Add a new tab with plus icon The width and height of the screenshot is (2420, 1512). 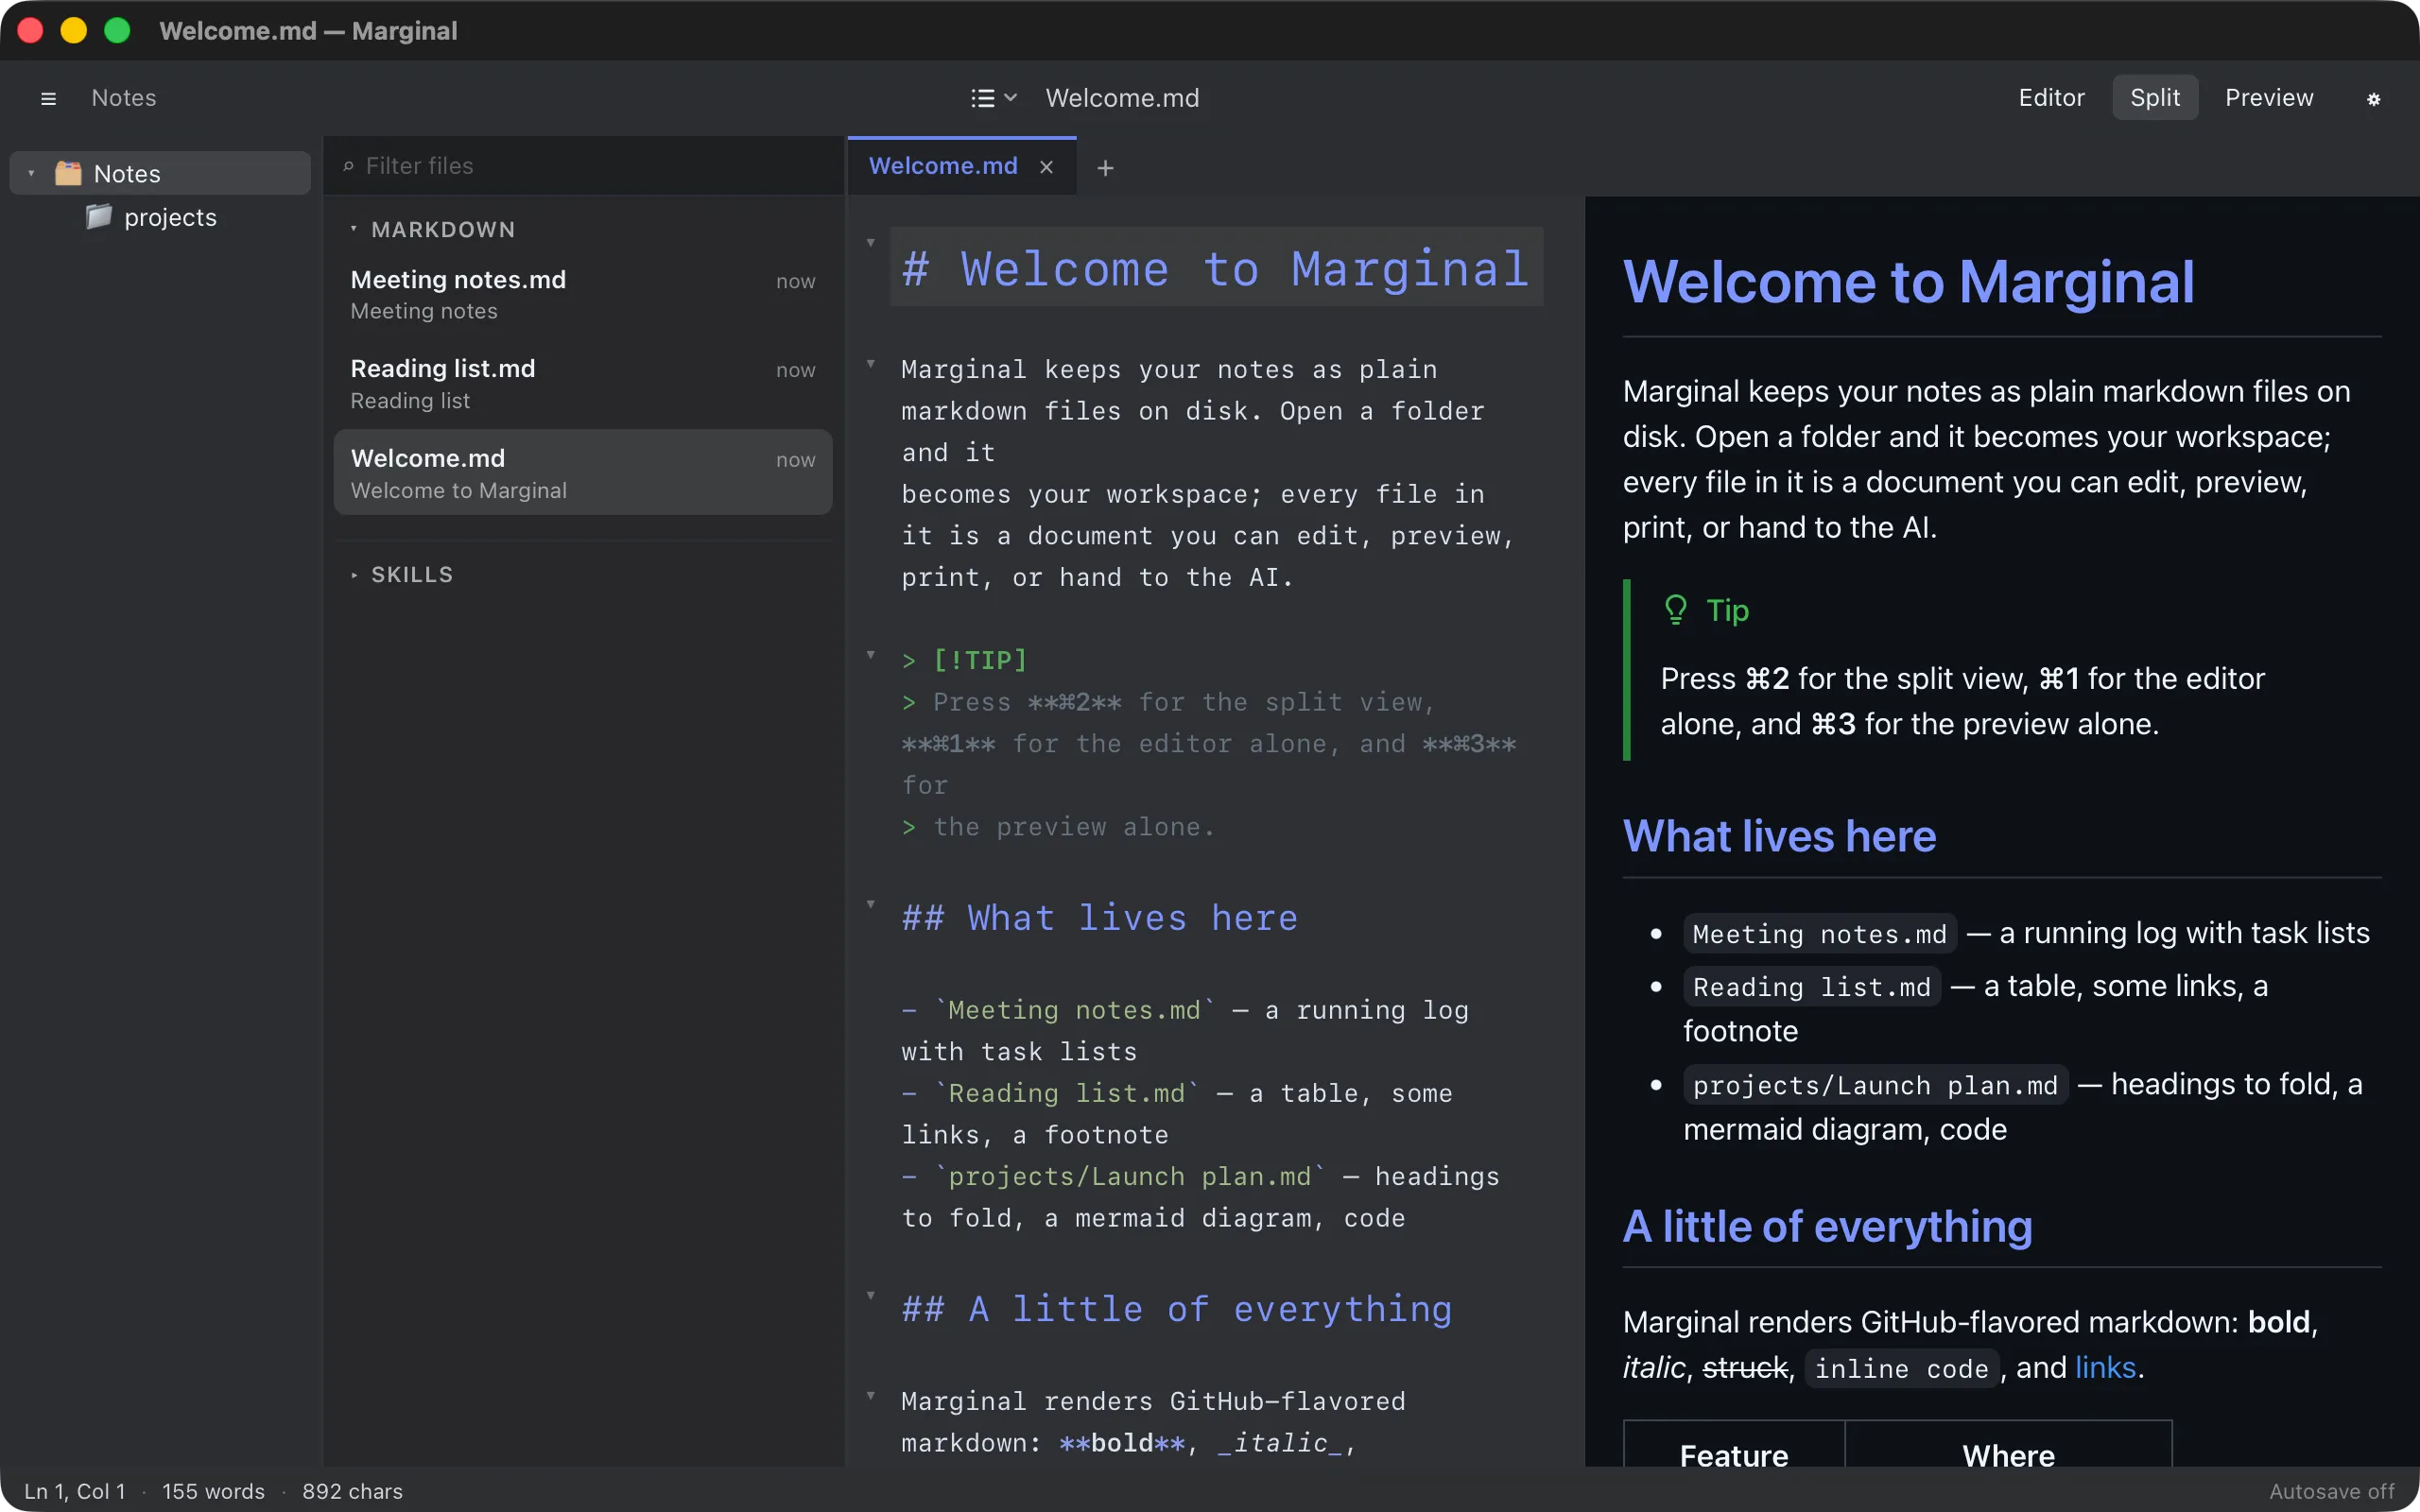pos(1105,168)
